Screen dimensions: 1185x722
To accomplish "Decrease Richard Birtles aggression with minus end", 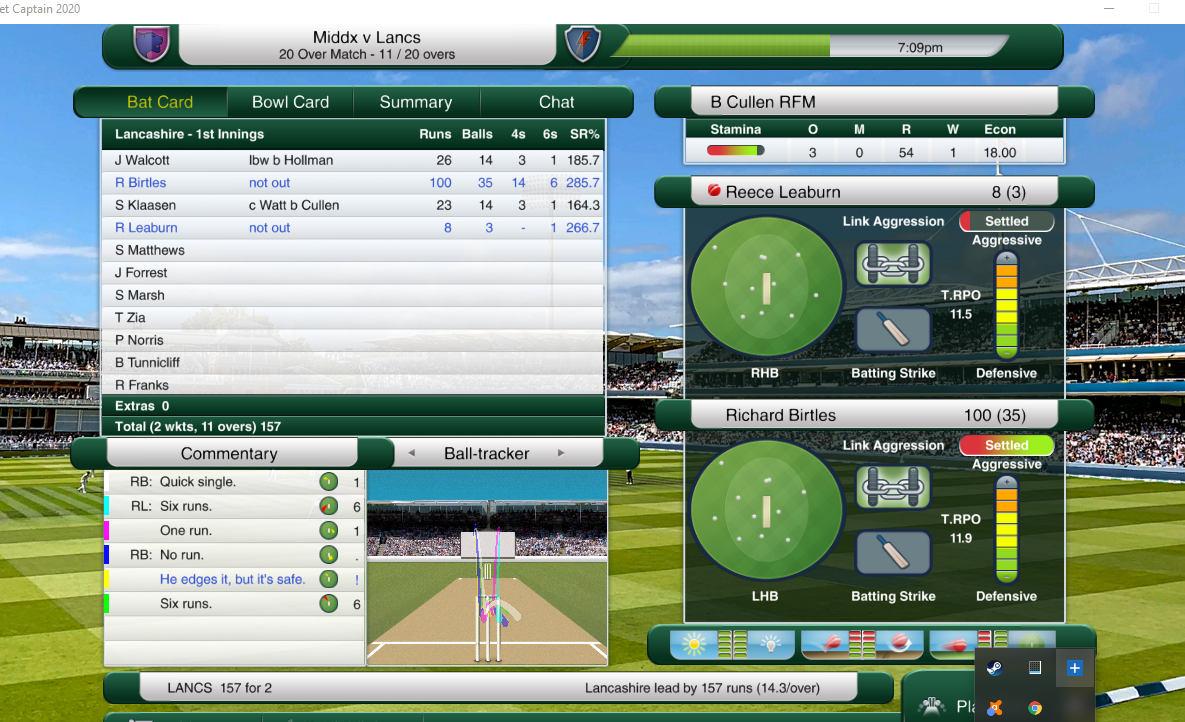I will coord(1006,576).
